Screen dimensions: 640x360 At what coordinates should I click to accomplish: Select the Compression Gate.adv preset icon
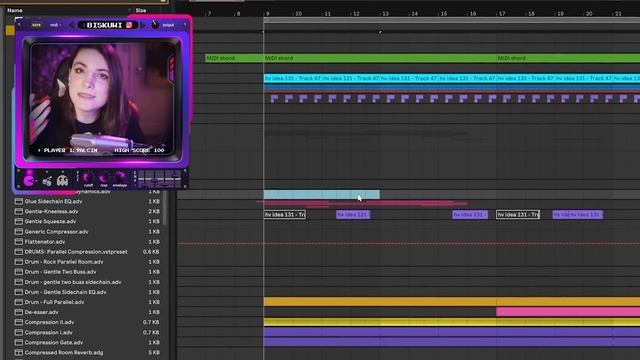(x=18, y=342)
